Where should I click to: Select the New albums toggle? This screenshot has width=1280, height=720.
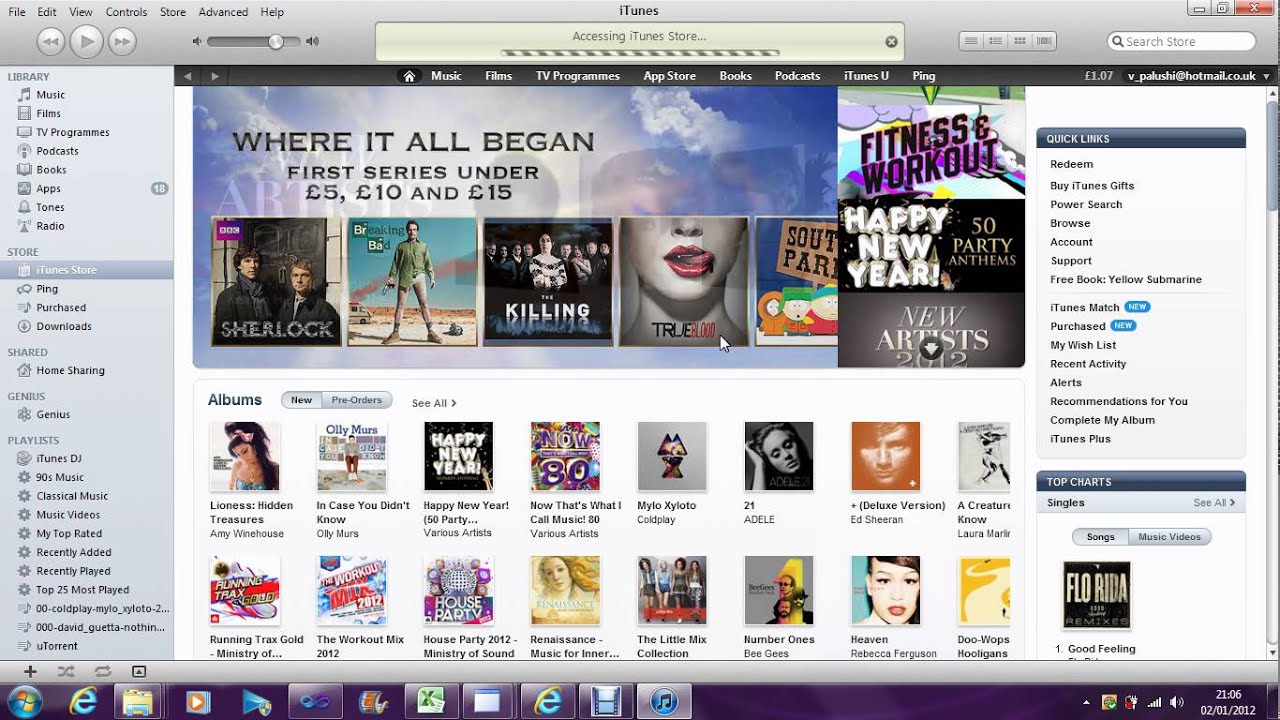click(x=301, y=400)
